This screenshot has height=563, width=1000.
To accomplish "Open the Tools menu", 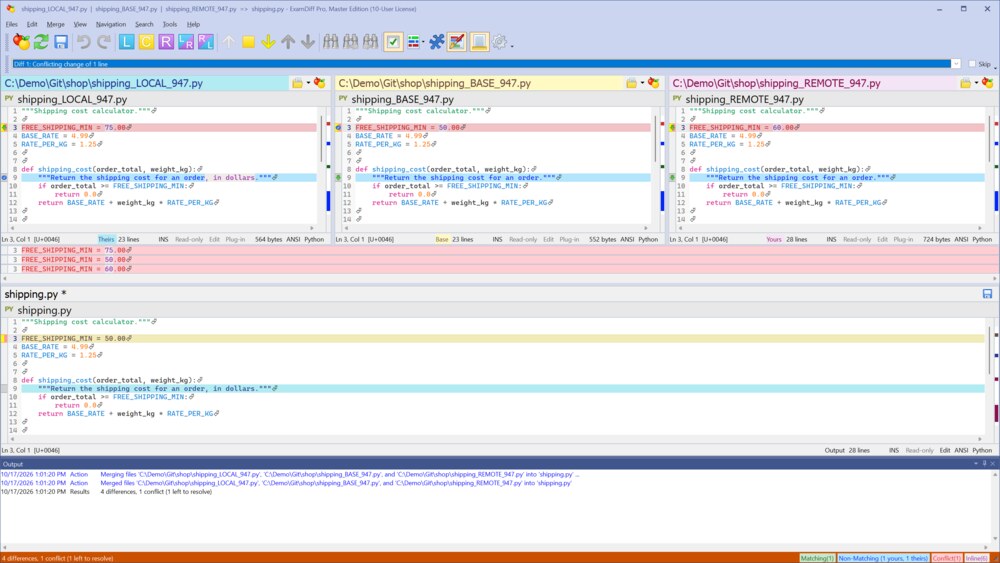I will (170, 24).
